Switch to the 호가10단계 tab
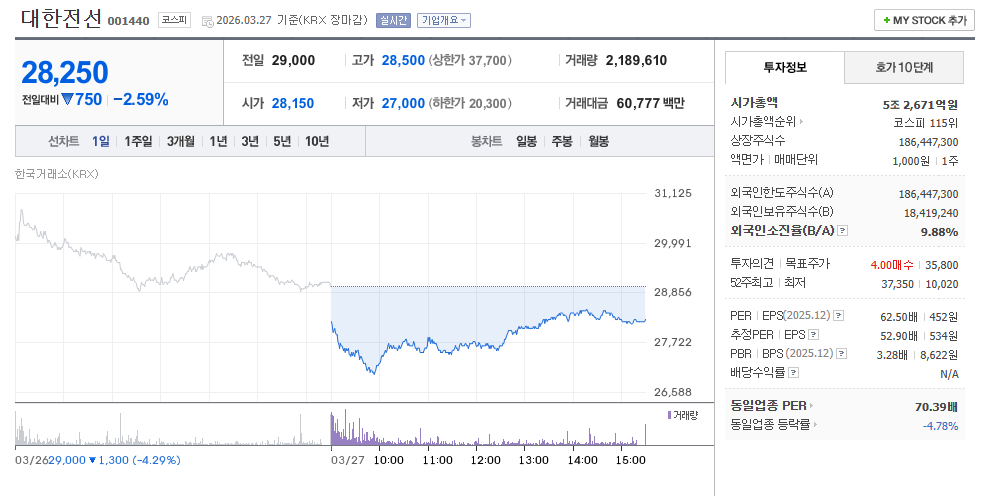 904,67
